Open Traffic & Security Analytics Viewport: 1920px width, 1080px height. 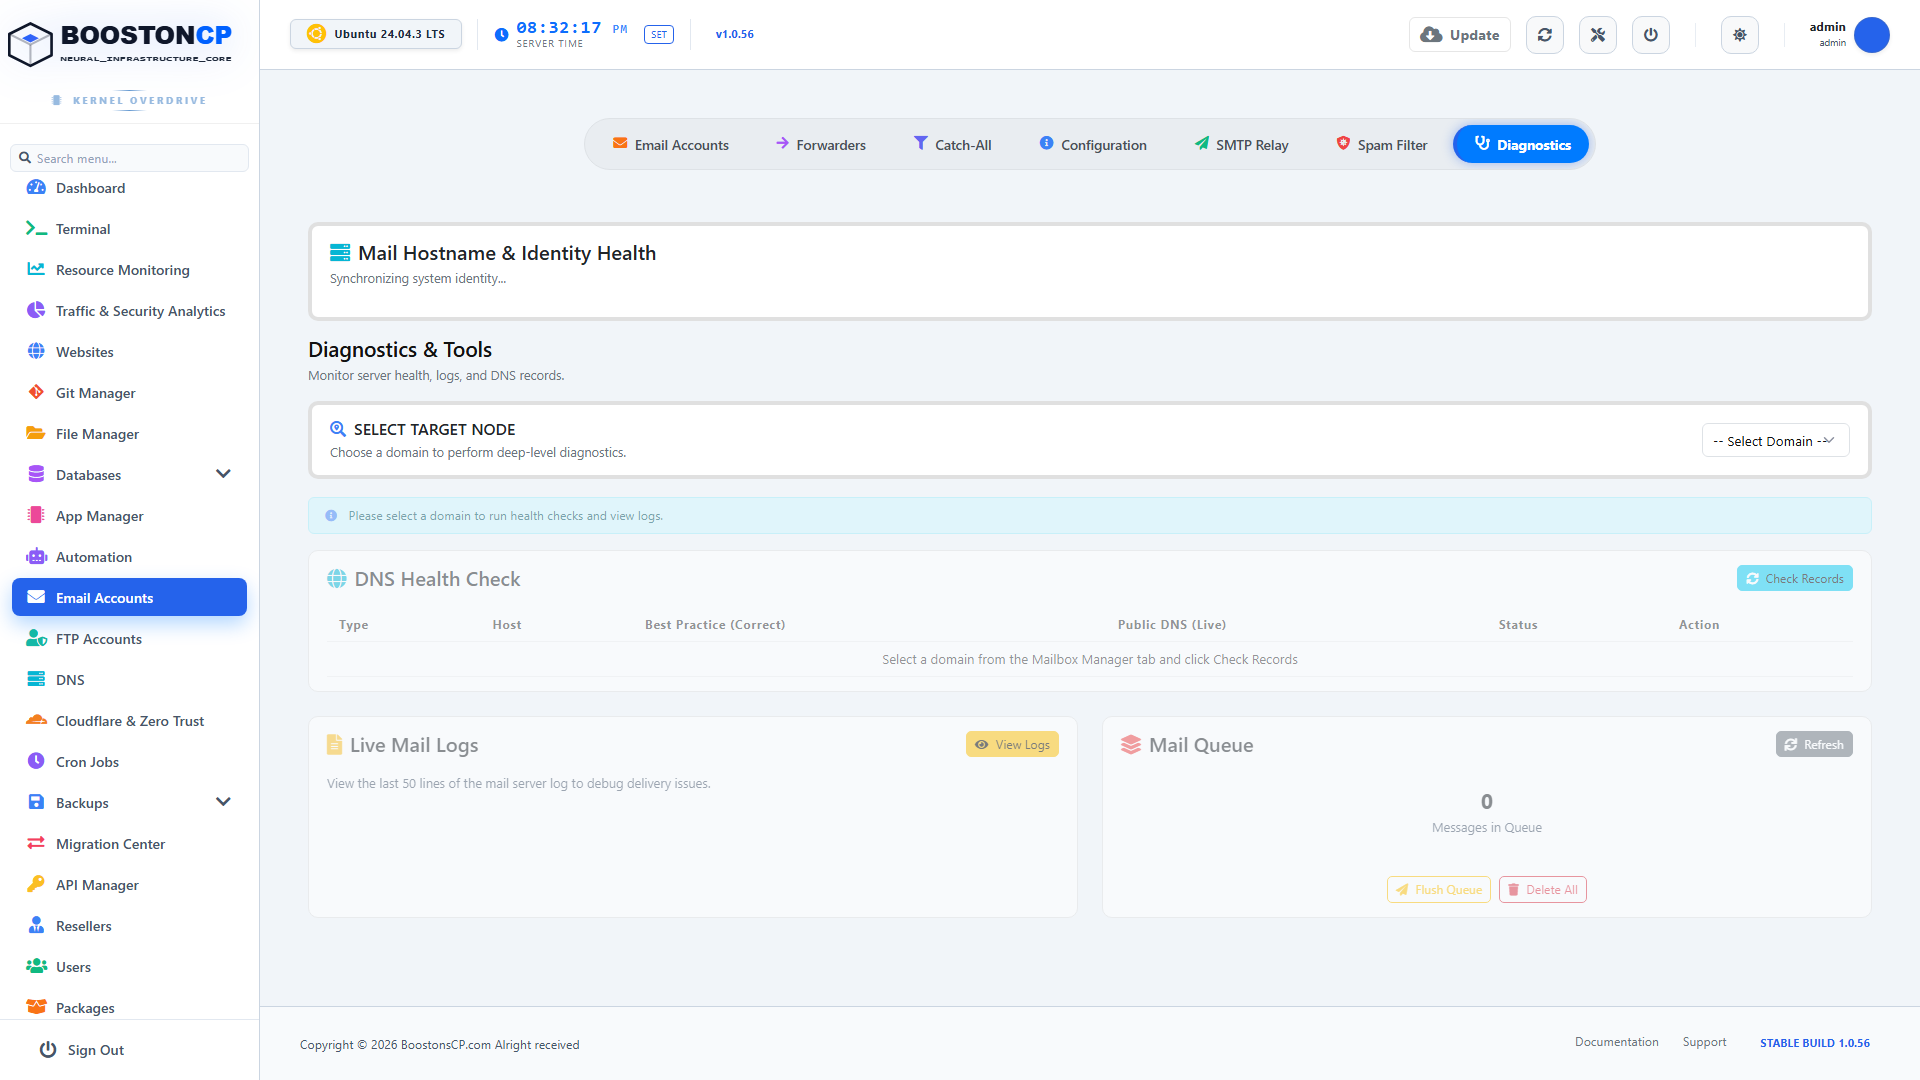tap(129, 311)
